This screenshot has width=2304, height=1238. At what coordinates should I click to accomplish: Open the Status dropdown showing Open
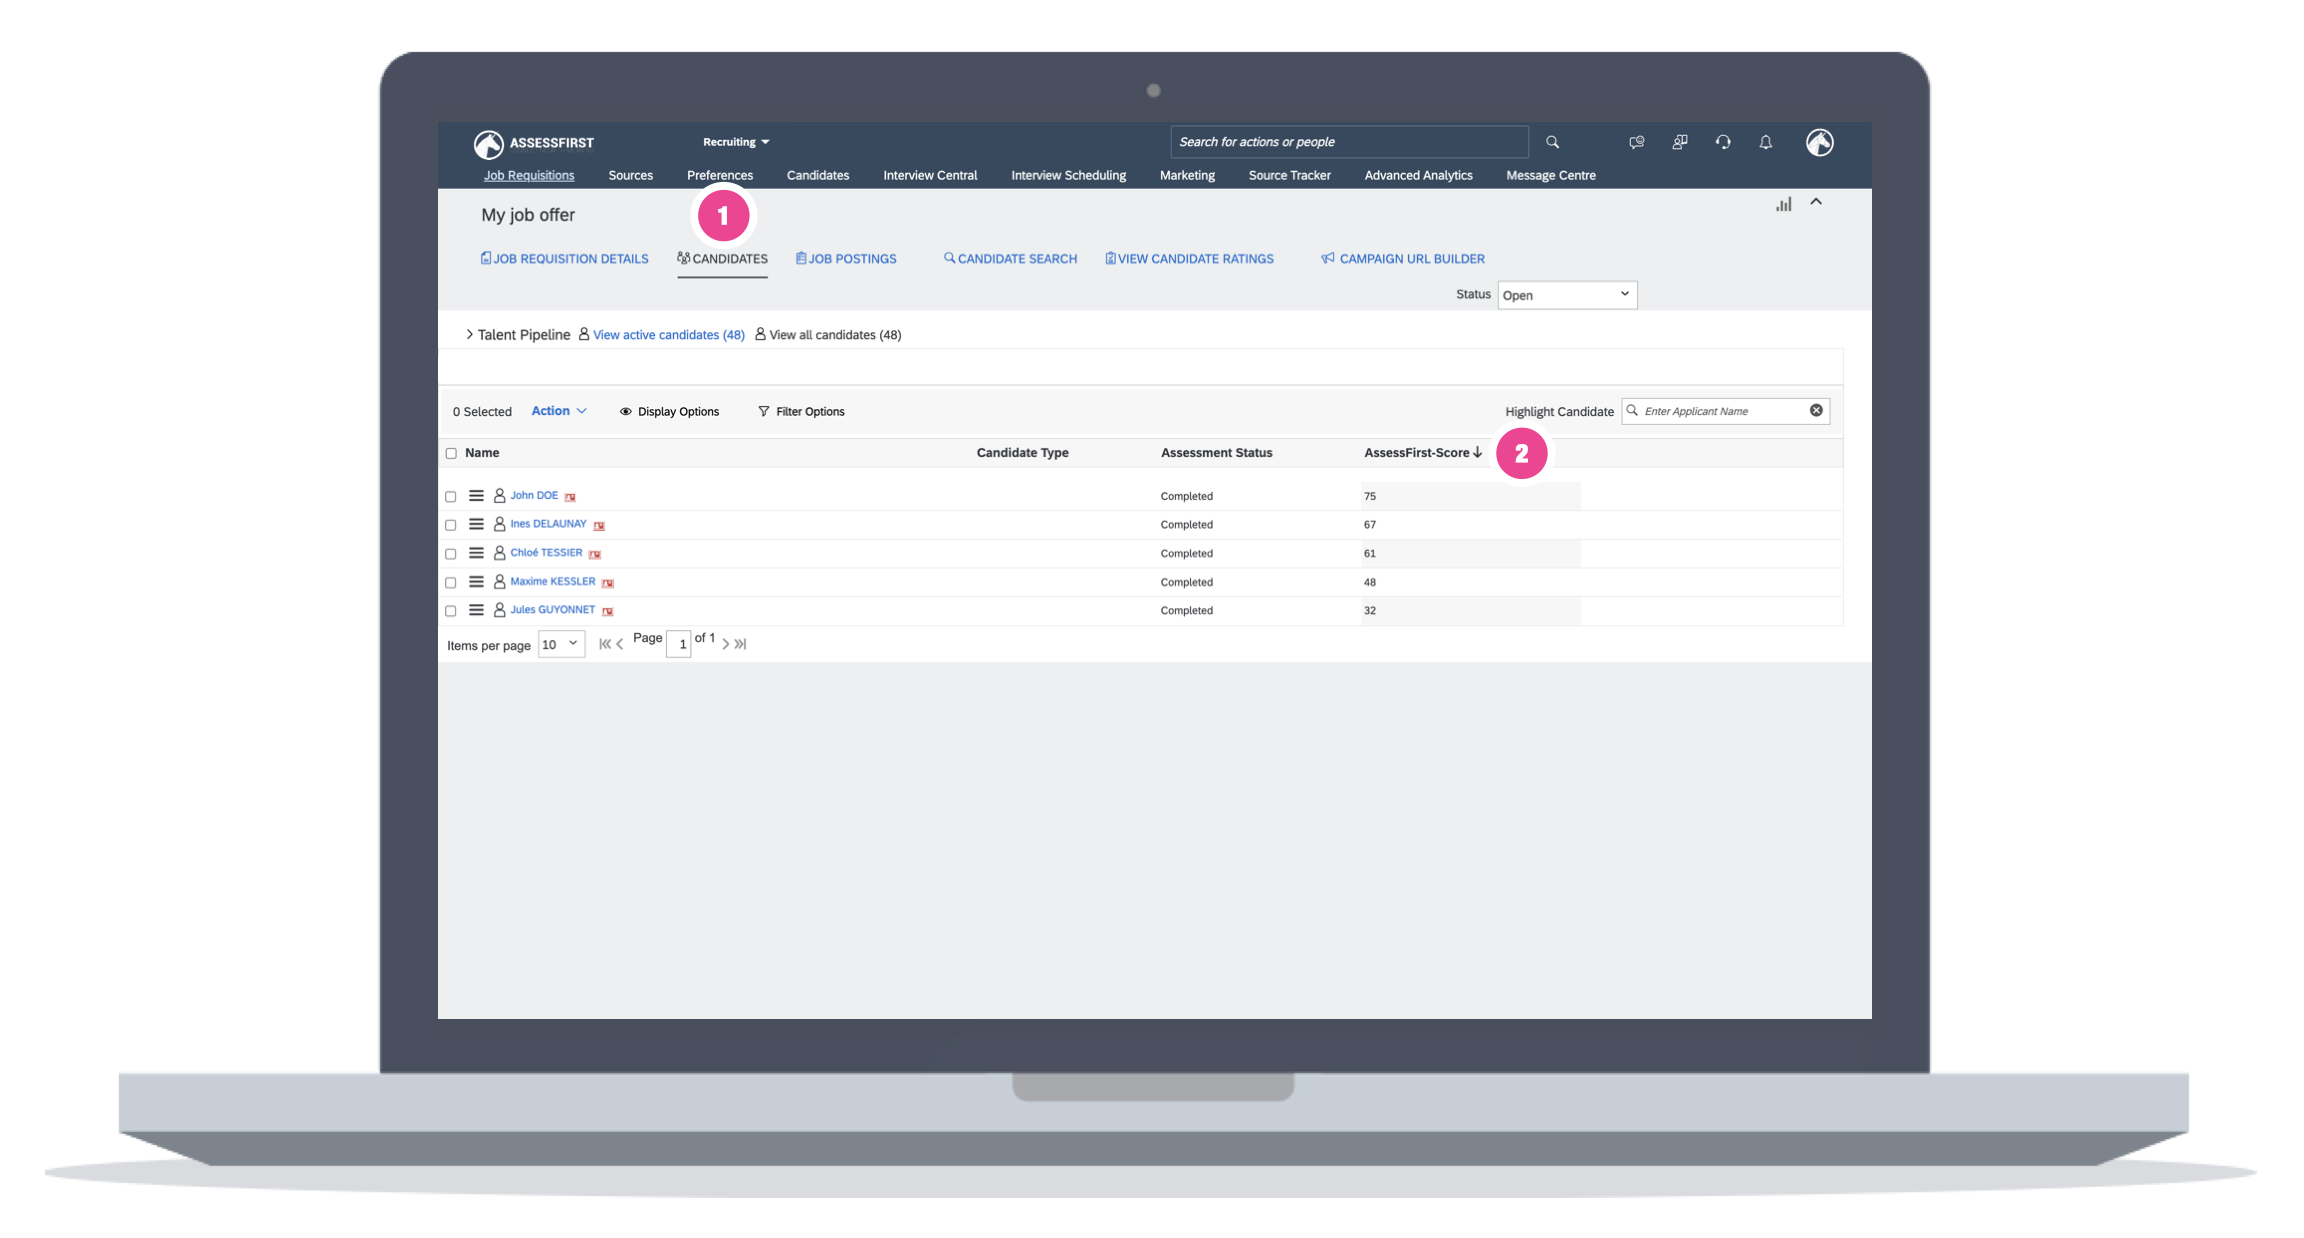tap(1566, 295)
